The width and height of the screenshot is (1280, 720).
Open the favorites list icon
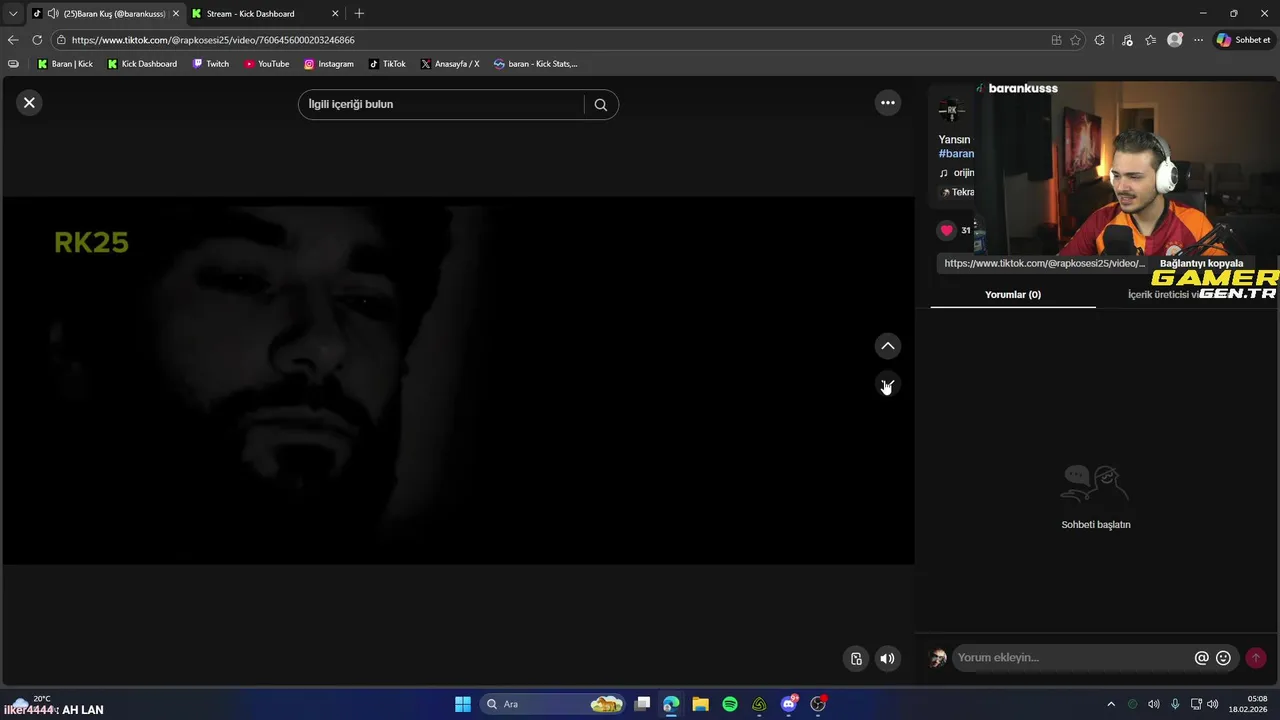(1151, 40)
